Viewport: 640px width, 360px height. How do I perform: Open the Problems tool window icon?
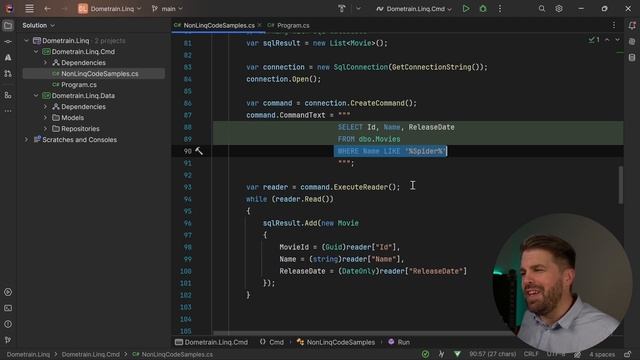[8, 324]
